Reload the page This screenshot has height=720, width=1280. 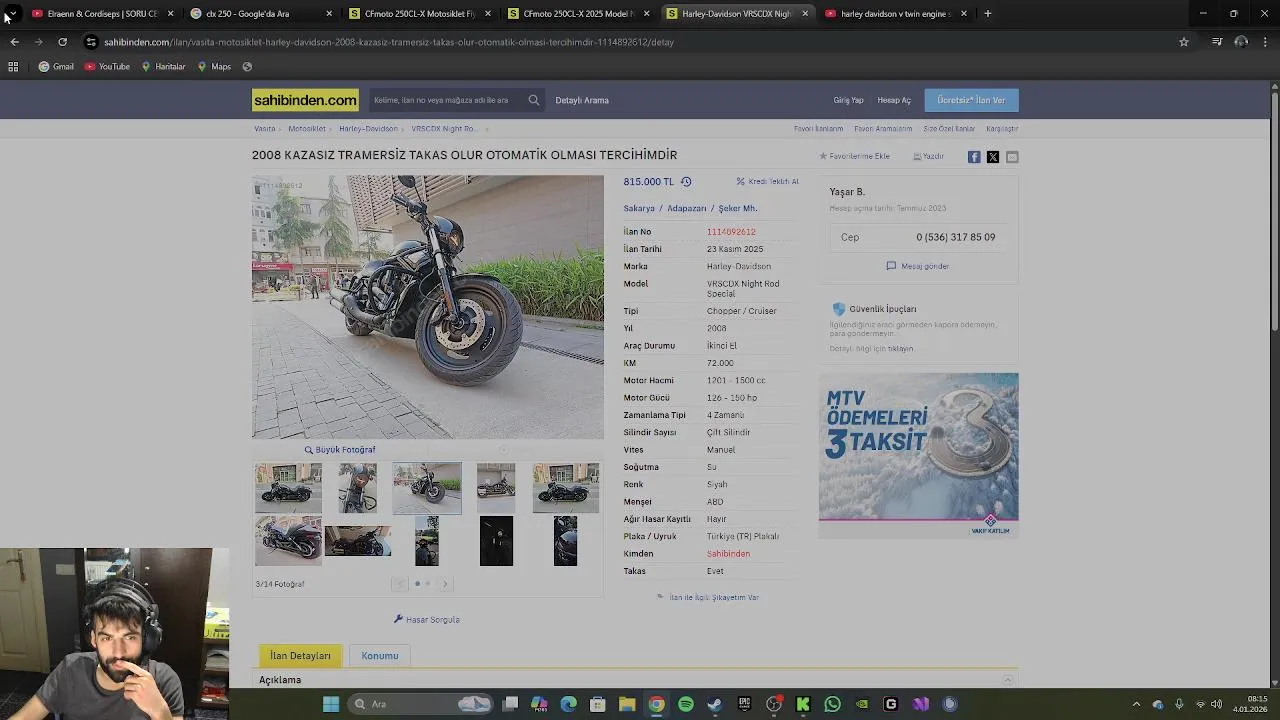(x=62, y=42)
